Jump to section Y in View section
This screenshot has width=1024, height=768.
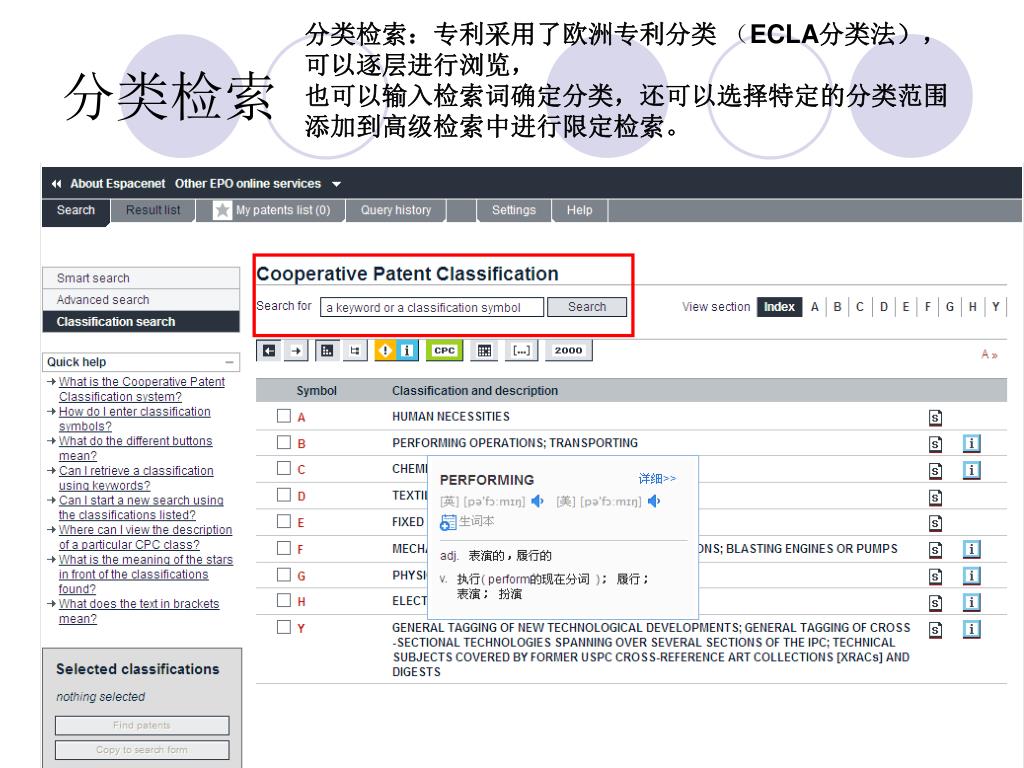click(995, 307)
